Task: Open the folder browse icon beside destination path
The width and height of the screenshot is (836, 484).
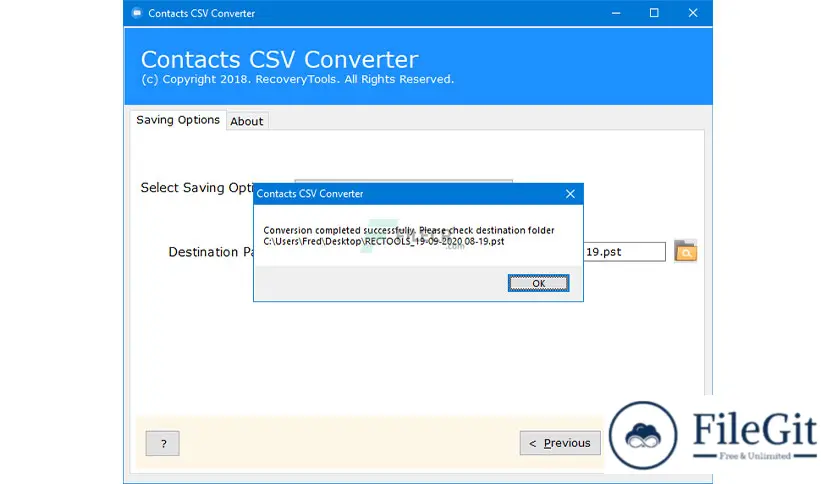Action: point(685,251)
